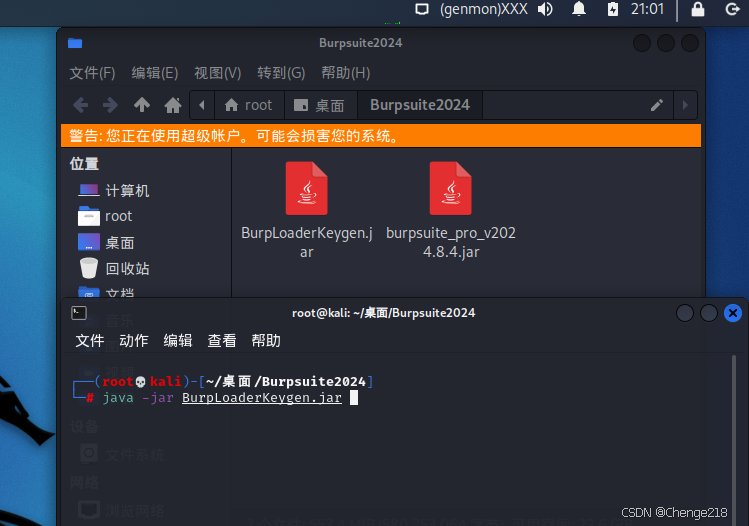Click the terminal window icon in its title bar
Screen dimensions: 749x526
tap(79, 313)
